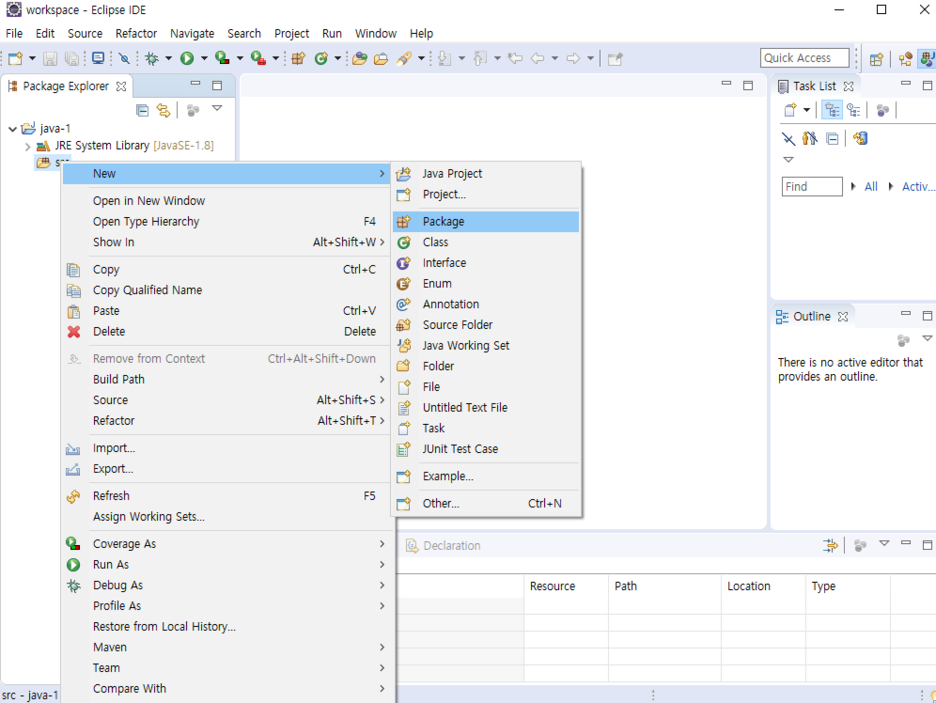This screenshot has width=936, height=703.
Task: Click Run As in the context menu
Action: point(227,565)
